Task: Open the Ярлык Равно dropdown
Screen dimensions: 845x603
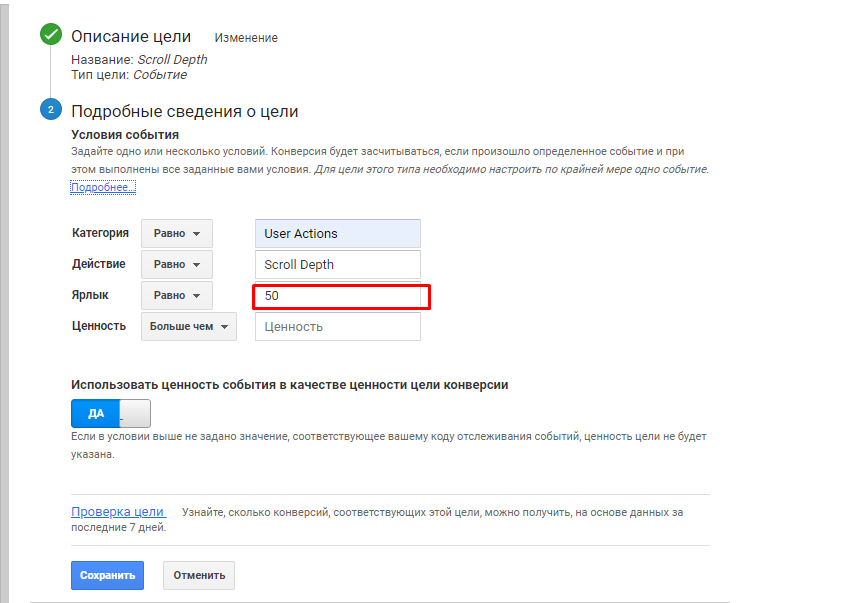Action: click(x=177, y=296)
